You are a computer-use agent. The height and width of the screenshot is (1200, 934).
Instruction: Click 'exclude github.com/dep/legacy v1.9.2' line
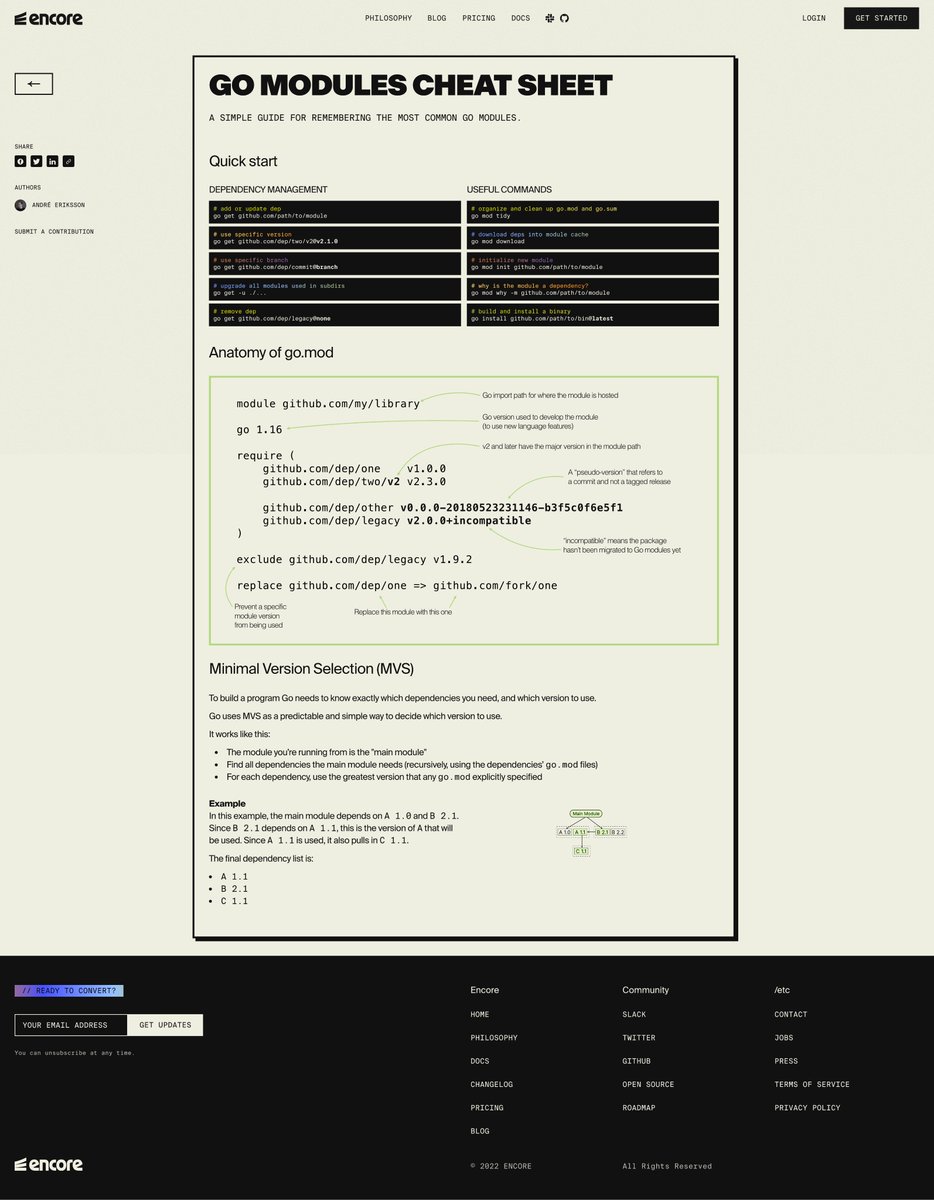[354, 560]
